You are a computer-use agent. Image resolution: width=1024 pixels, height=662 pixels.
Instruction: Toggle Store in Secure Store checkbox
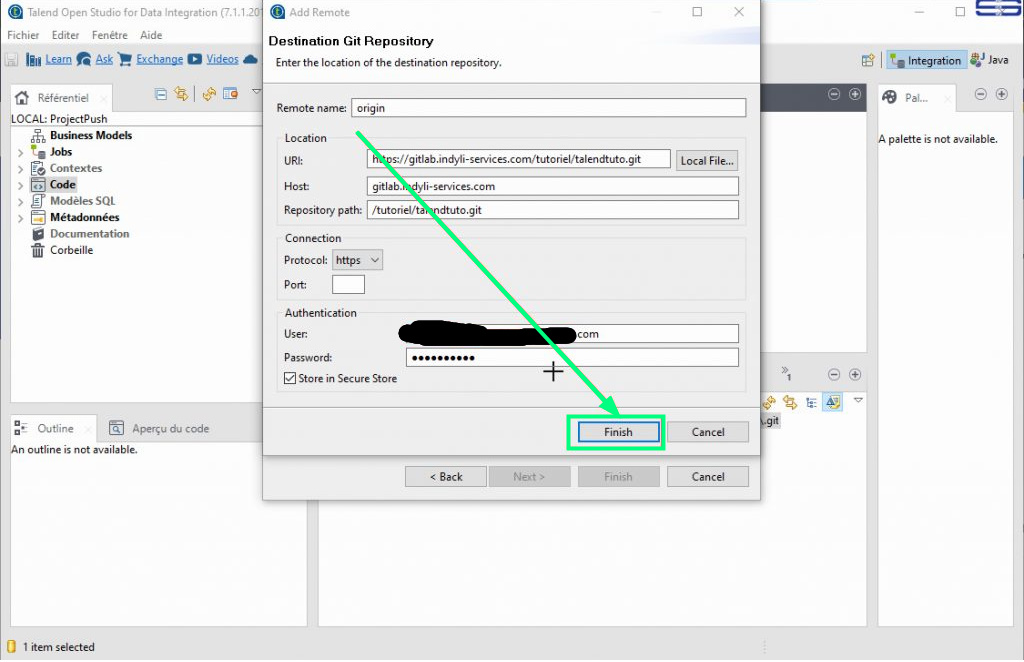click(290, 378)
